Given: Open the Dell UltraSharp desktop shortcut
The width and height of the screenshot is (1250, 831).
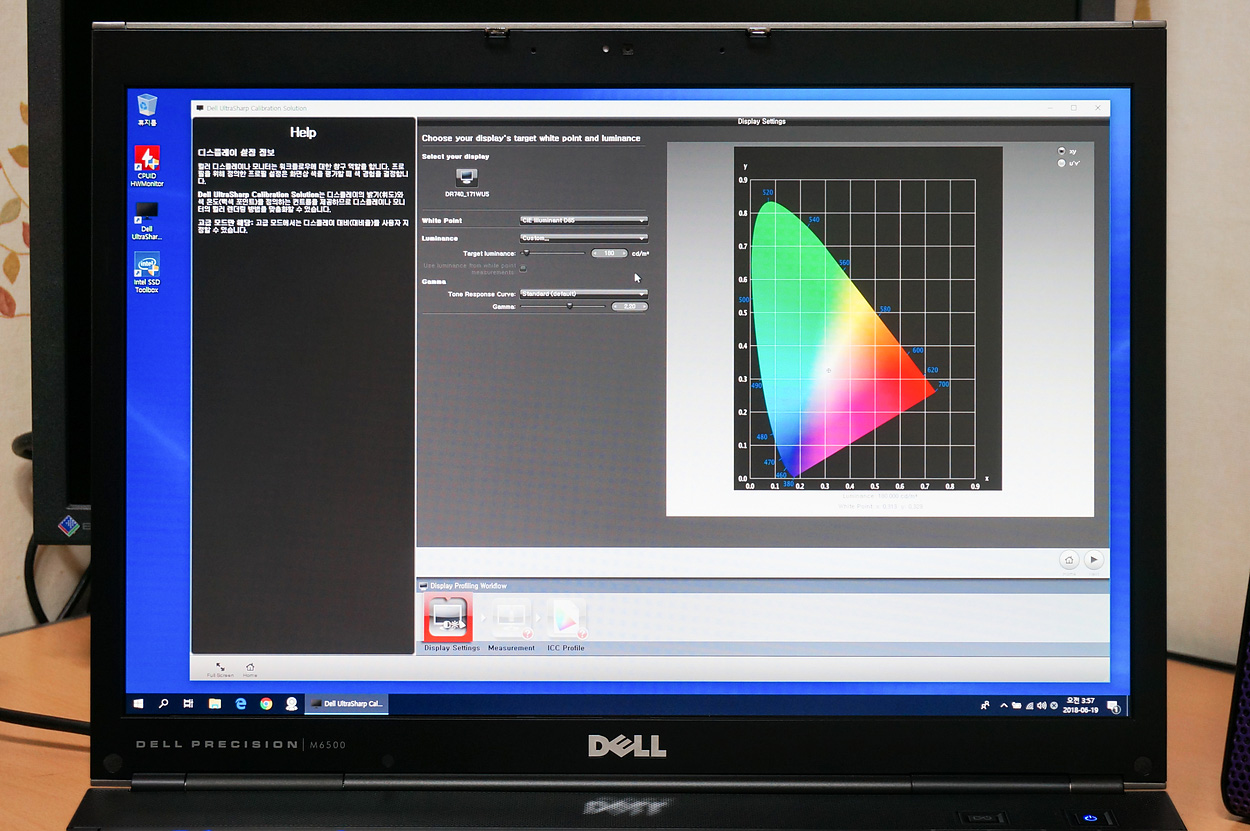Looking at the screenshot, I should tap(146, 220).
